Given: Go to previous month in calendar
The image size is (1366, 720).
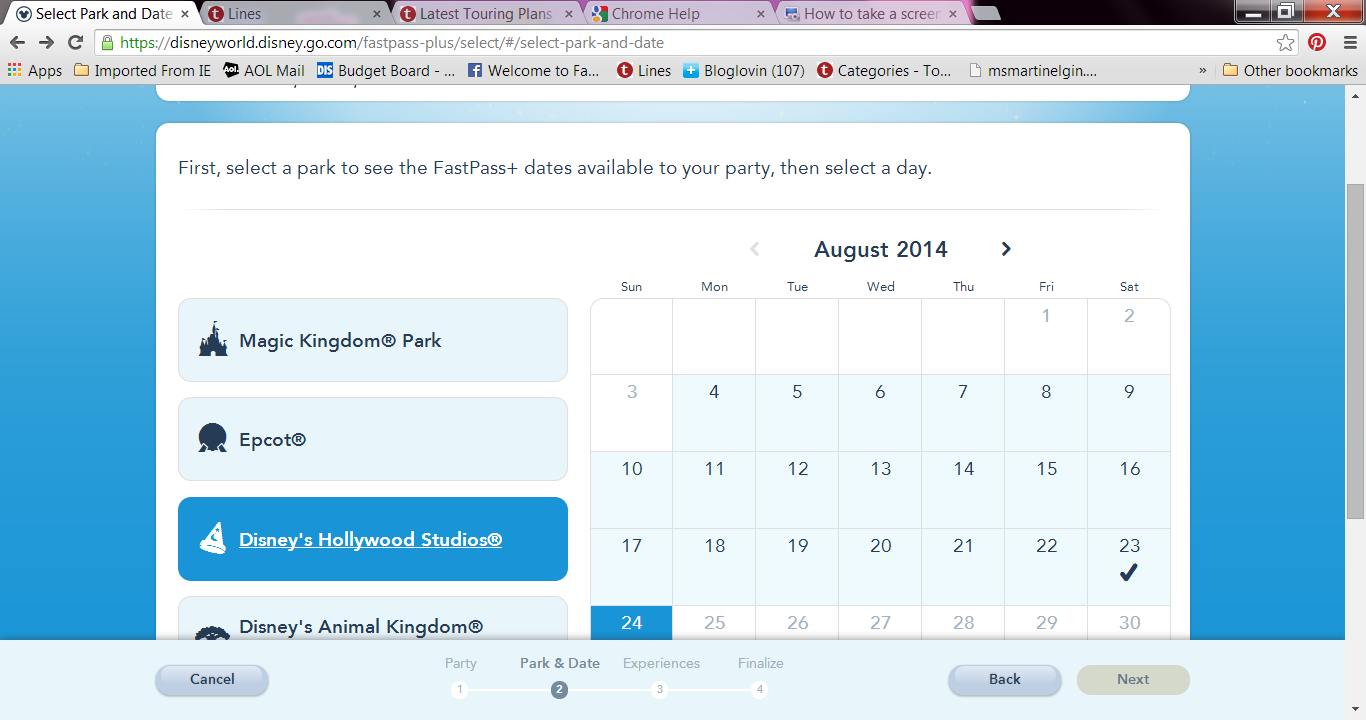Looking at the screenshot, I should 755,249.
